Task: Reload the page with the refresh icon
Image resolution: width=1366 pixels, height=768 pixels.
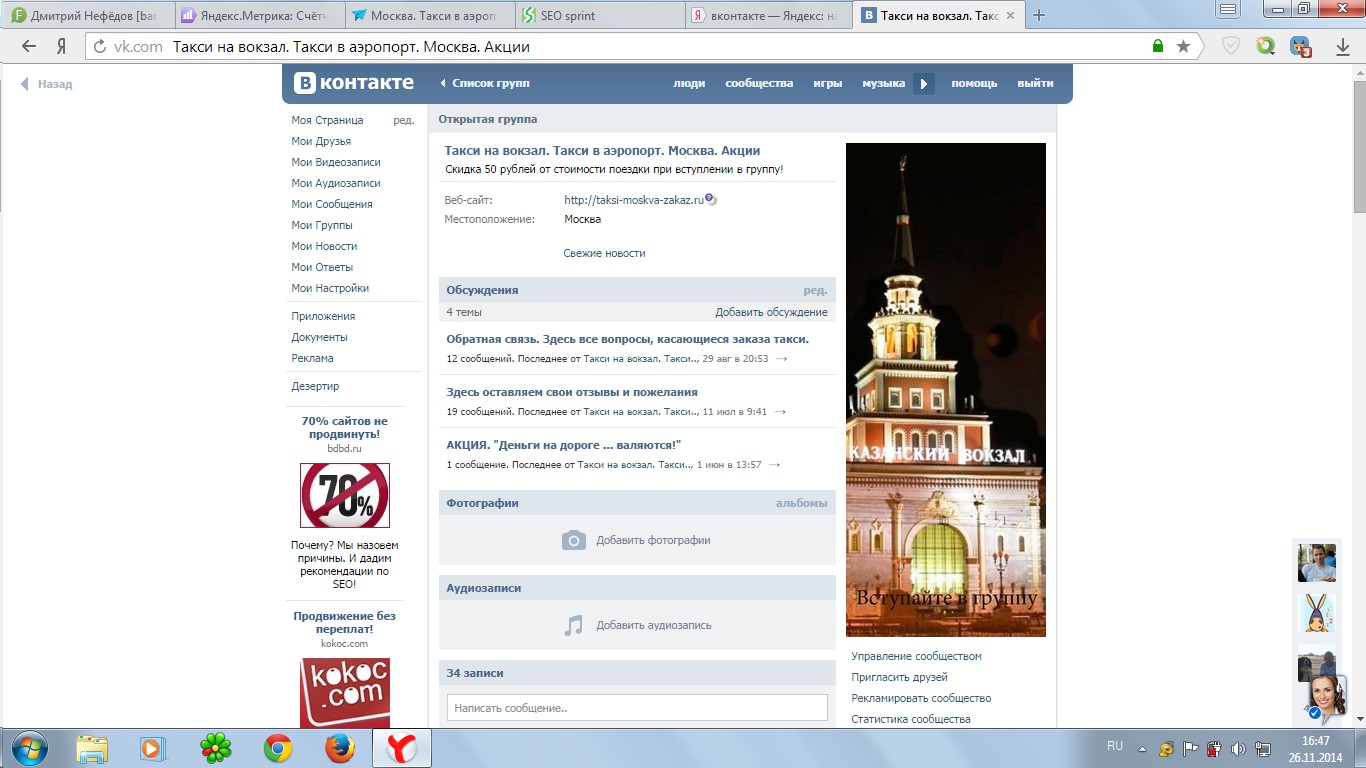Action: 99,46
